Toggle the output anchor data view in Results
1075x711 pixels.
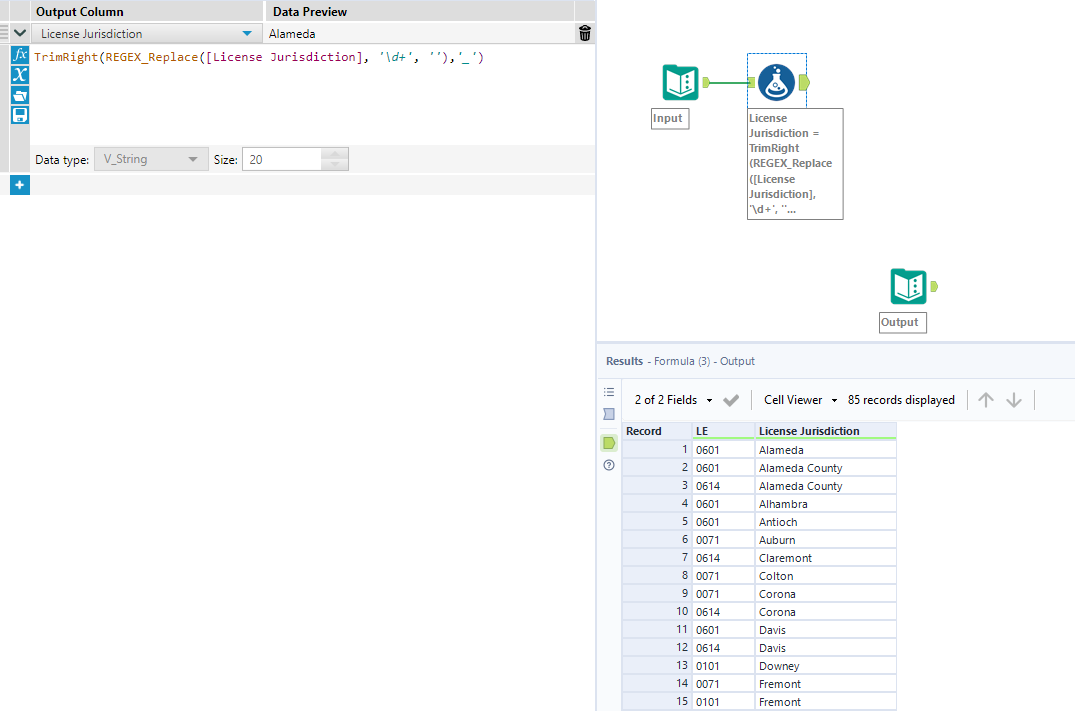click(609, 442)
